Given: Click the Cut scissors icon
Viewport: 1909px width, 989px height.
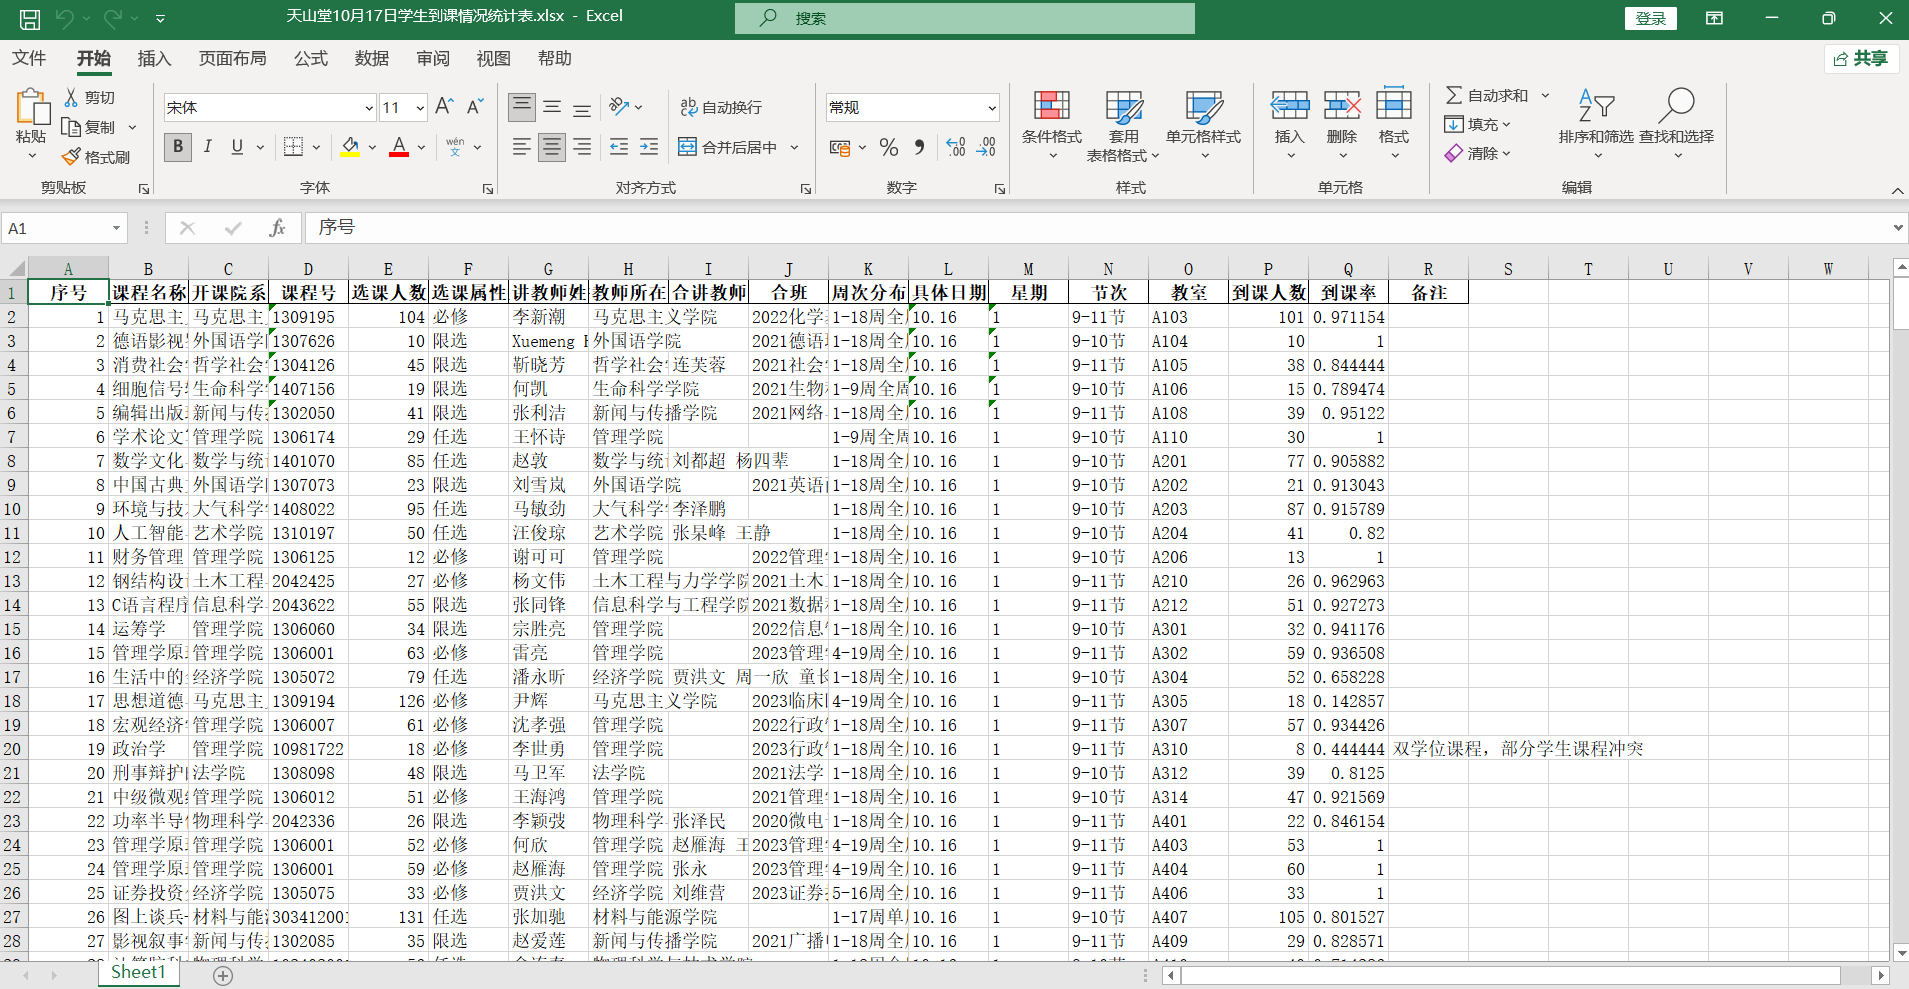Looking at the screenshot, I should [72, 97].
